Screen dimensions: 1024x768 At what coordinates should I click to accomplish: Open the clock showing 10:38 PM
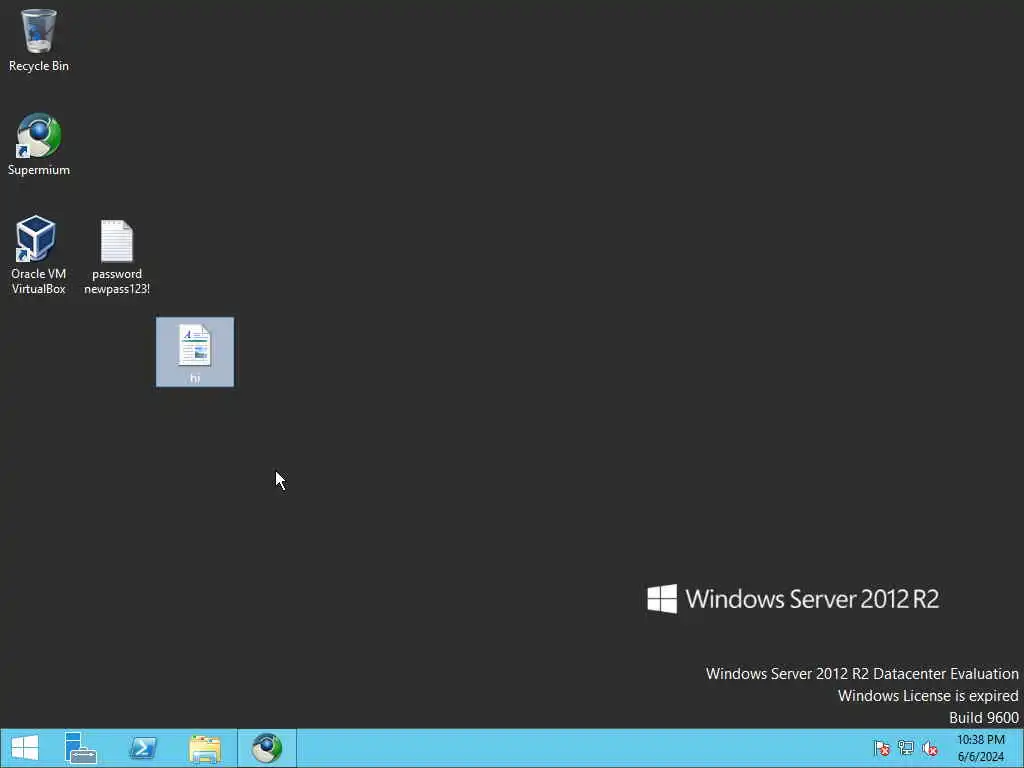(x=980, y=748)
